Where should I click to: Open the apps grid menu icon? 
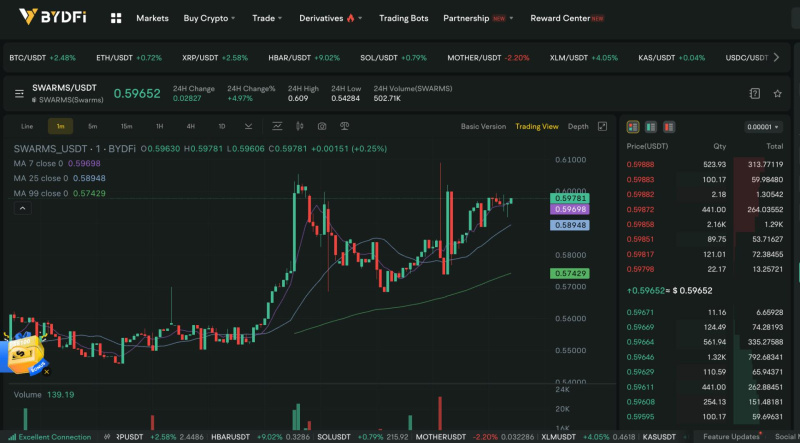(116, 18)
